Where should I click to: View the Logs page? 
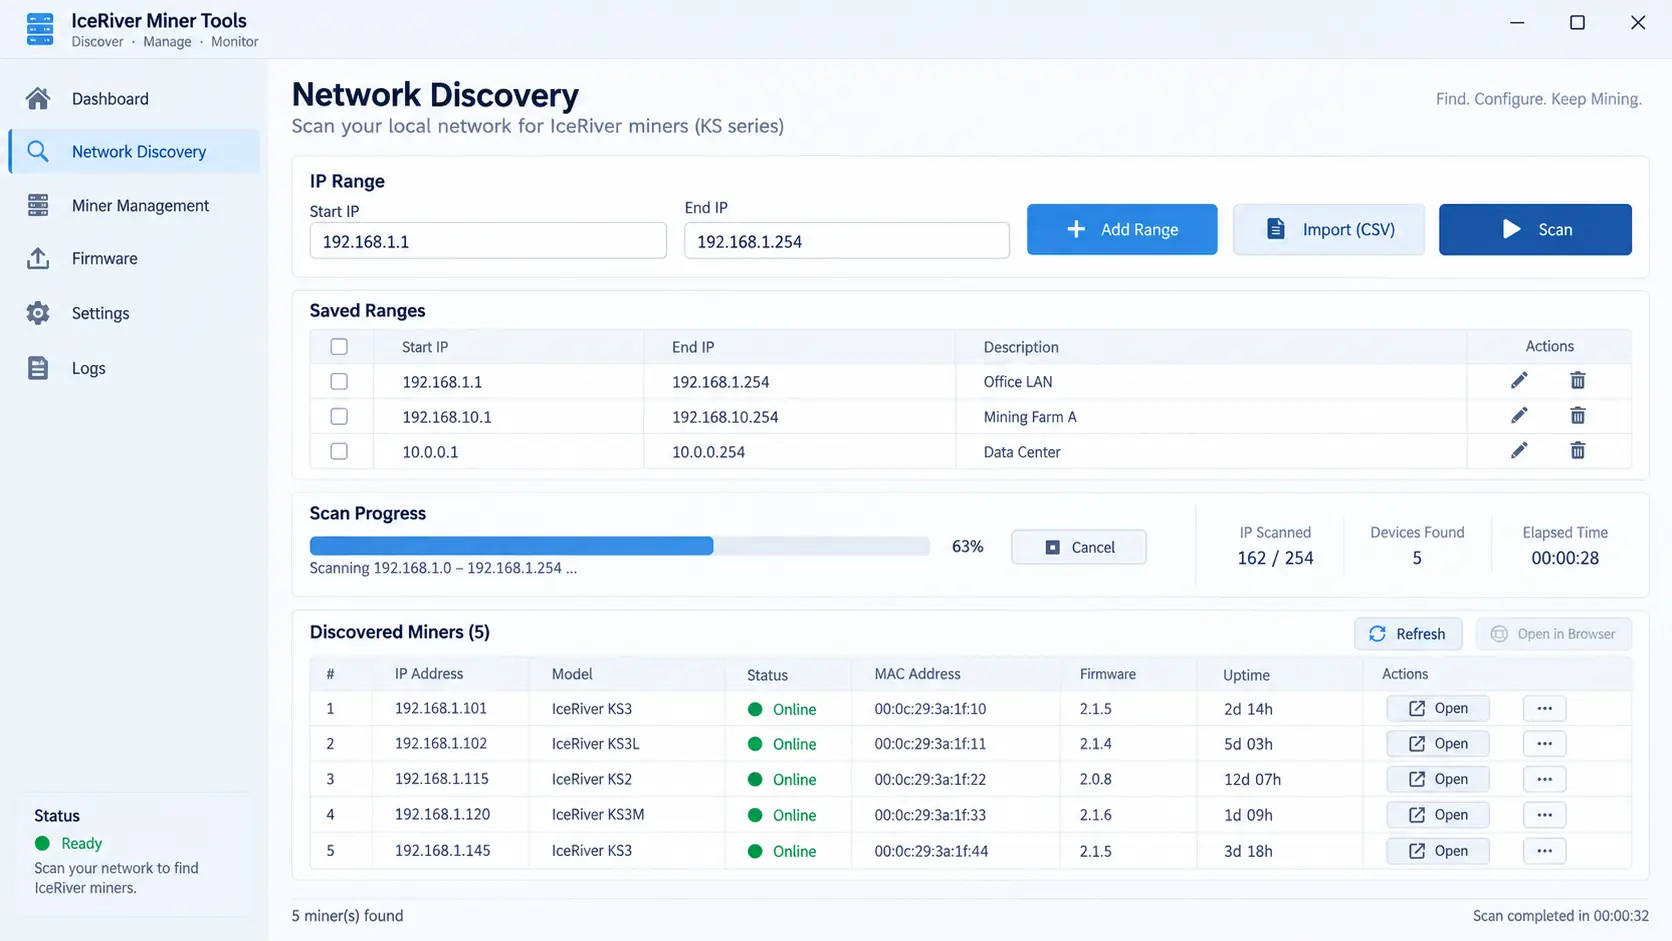point(134,368)
